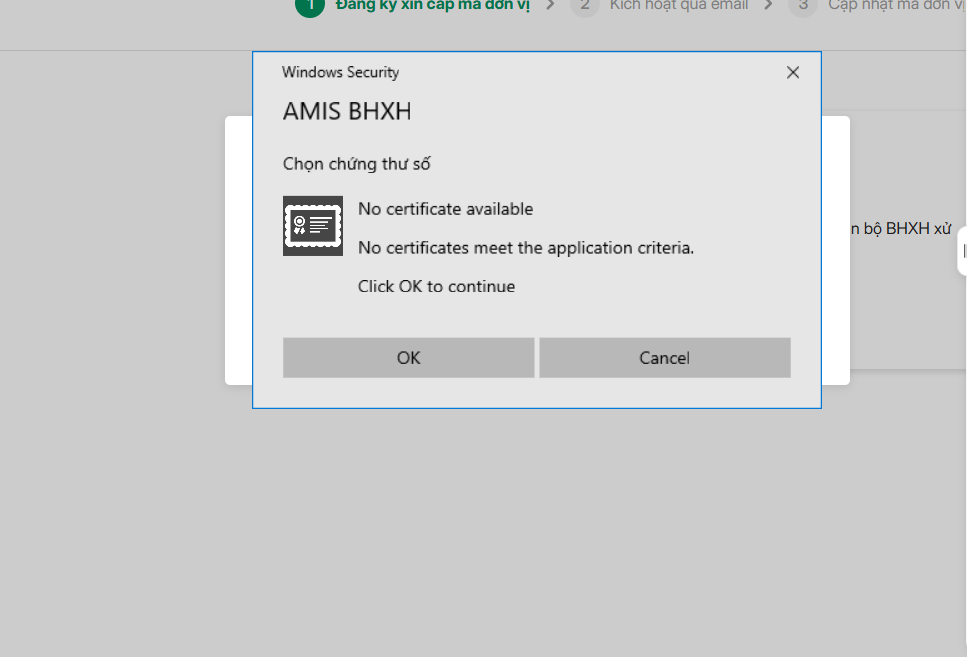Click the chevron arrow after step 1
The image size is (967, 657).
(550, 5)
